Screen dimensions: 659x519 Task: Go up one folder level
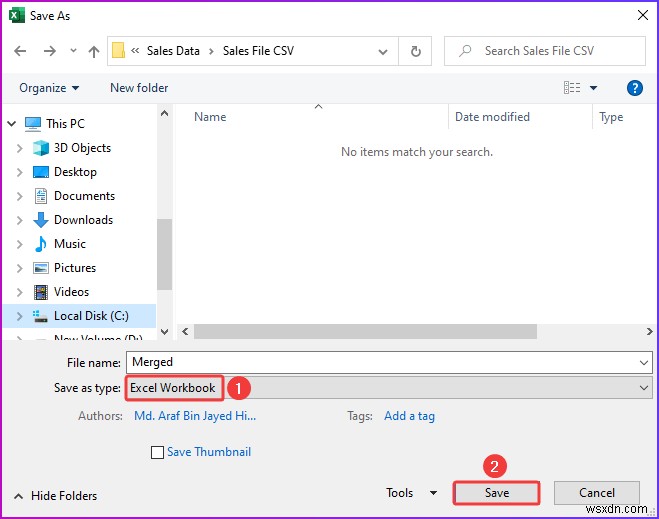pyautogui.click(x=94, y=51)
